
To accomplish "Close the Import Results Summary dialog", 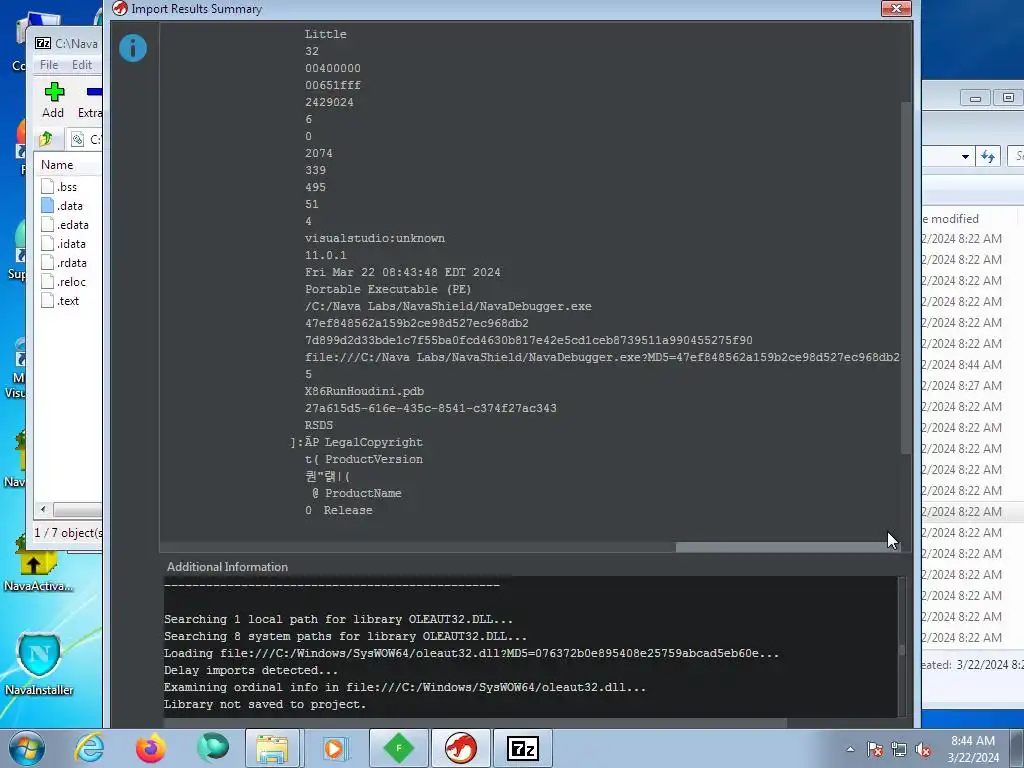I will pos(896,8).
